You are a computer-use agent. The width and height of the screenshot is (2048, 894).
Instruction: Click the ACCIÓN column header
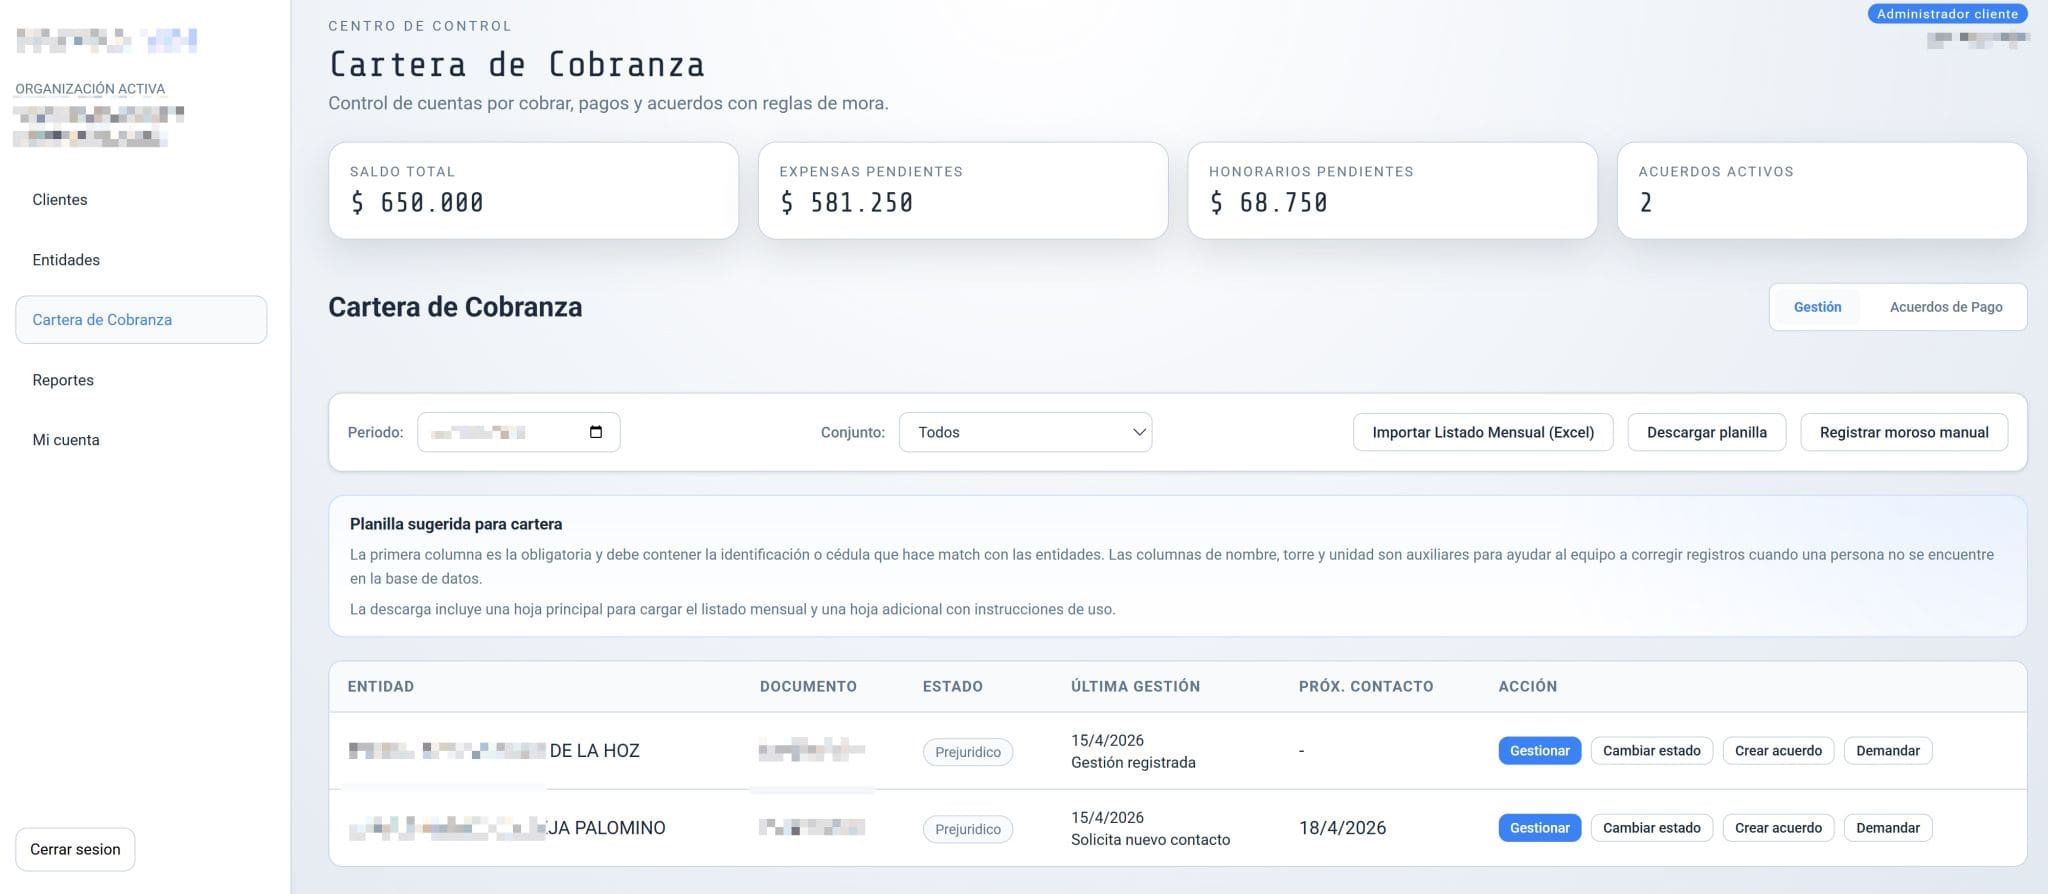tap(1527, 687)
